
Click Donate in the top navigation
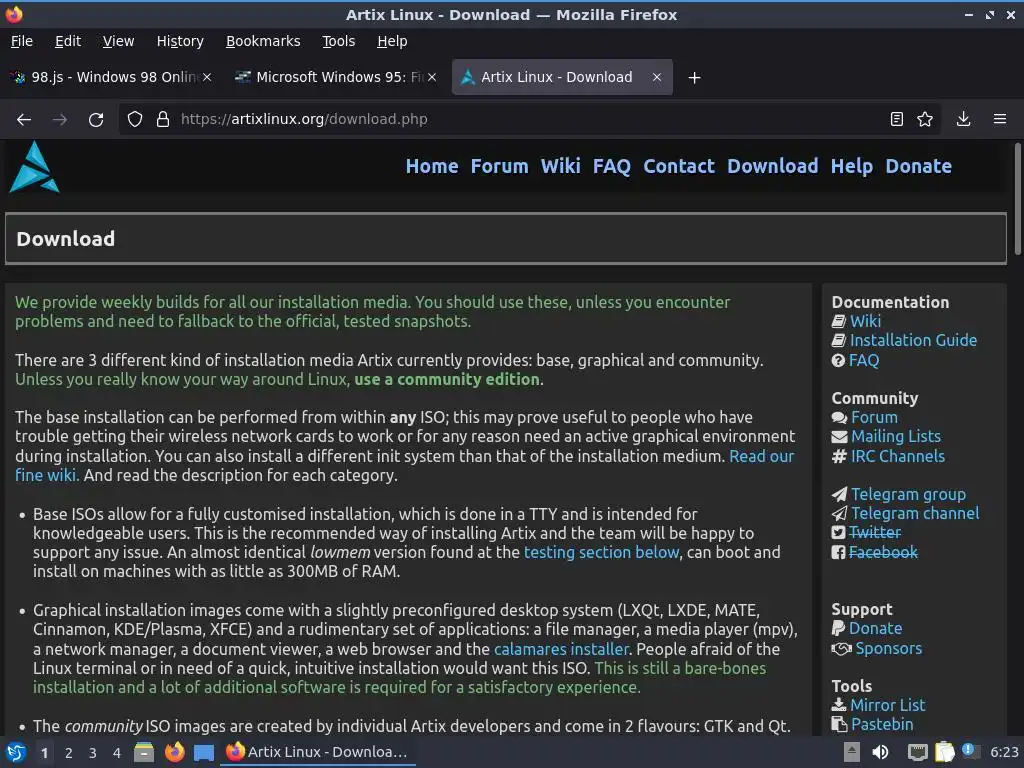(918, 167)
